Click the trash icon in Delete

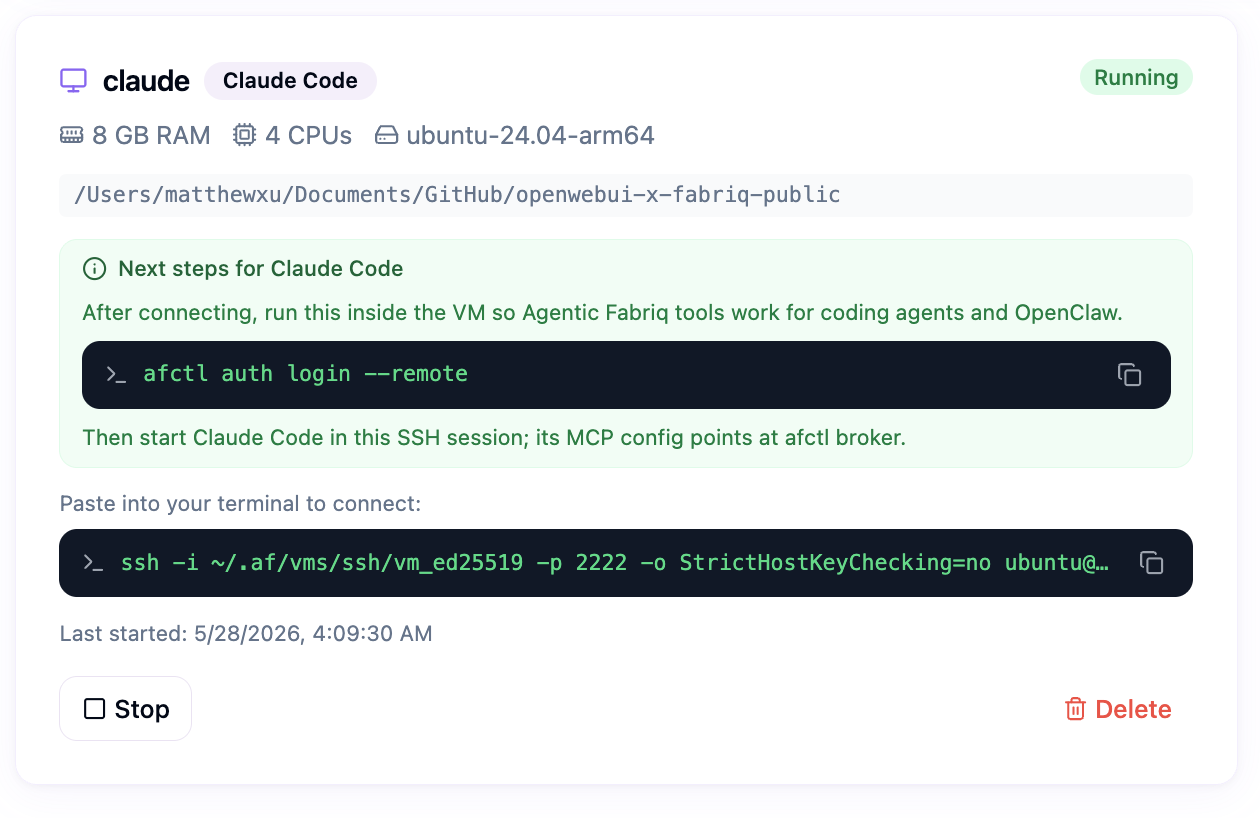point(1075,709)
